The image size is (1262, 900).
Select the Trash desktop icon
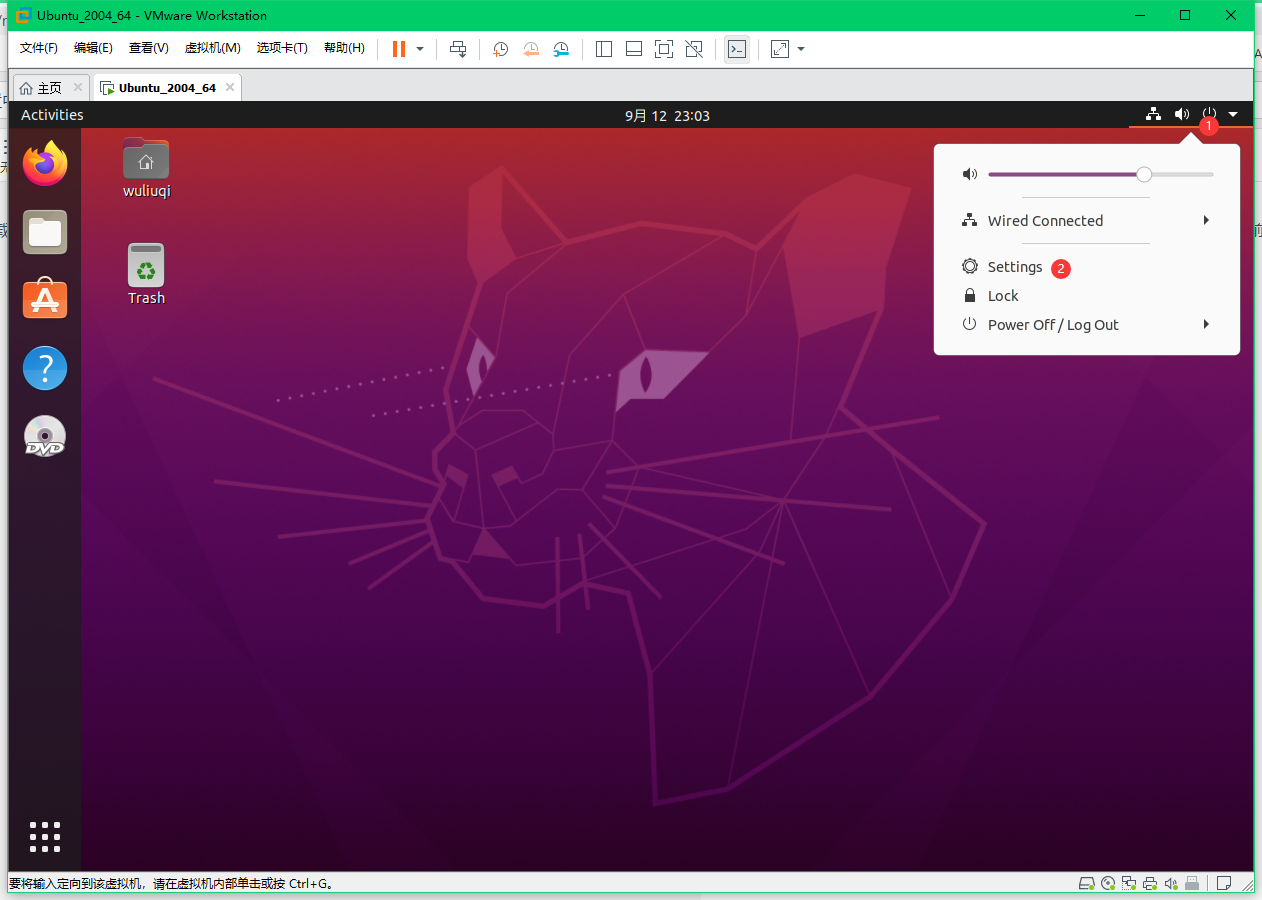pos(146,274)
